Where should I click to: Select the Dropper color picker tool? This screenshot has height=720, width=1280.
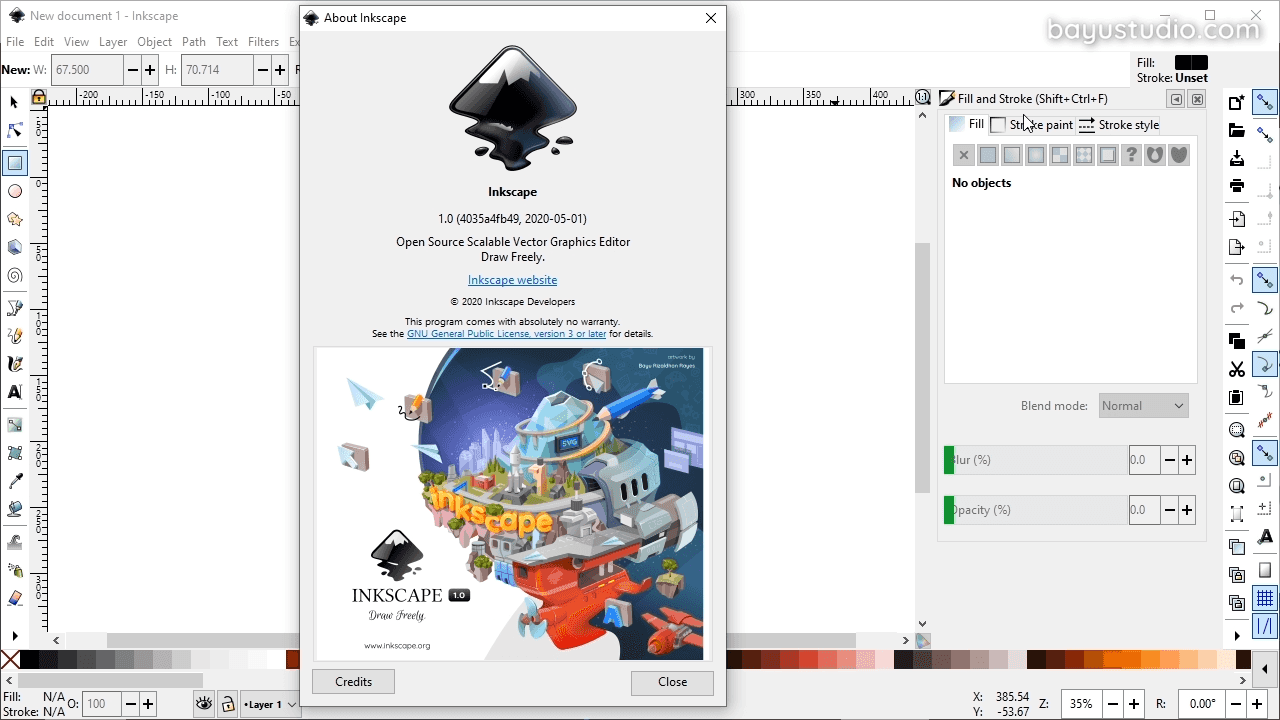pyautogui.click(x=14, y=481)
